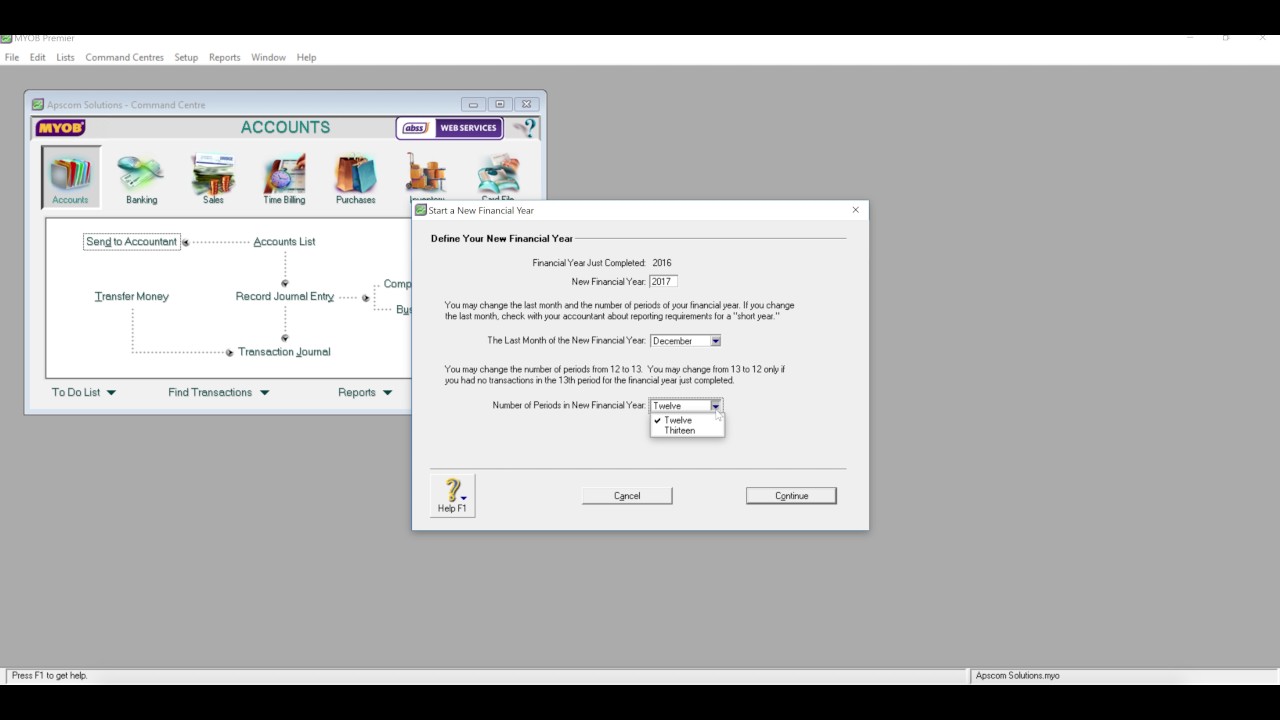
Task: Open Help F1 in the dialog
Action: click(x=452, y=495)
